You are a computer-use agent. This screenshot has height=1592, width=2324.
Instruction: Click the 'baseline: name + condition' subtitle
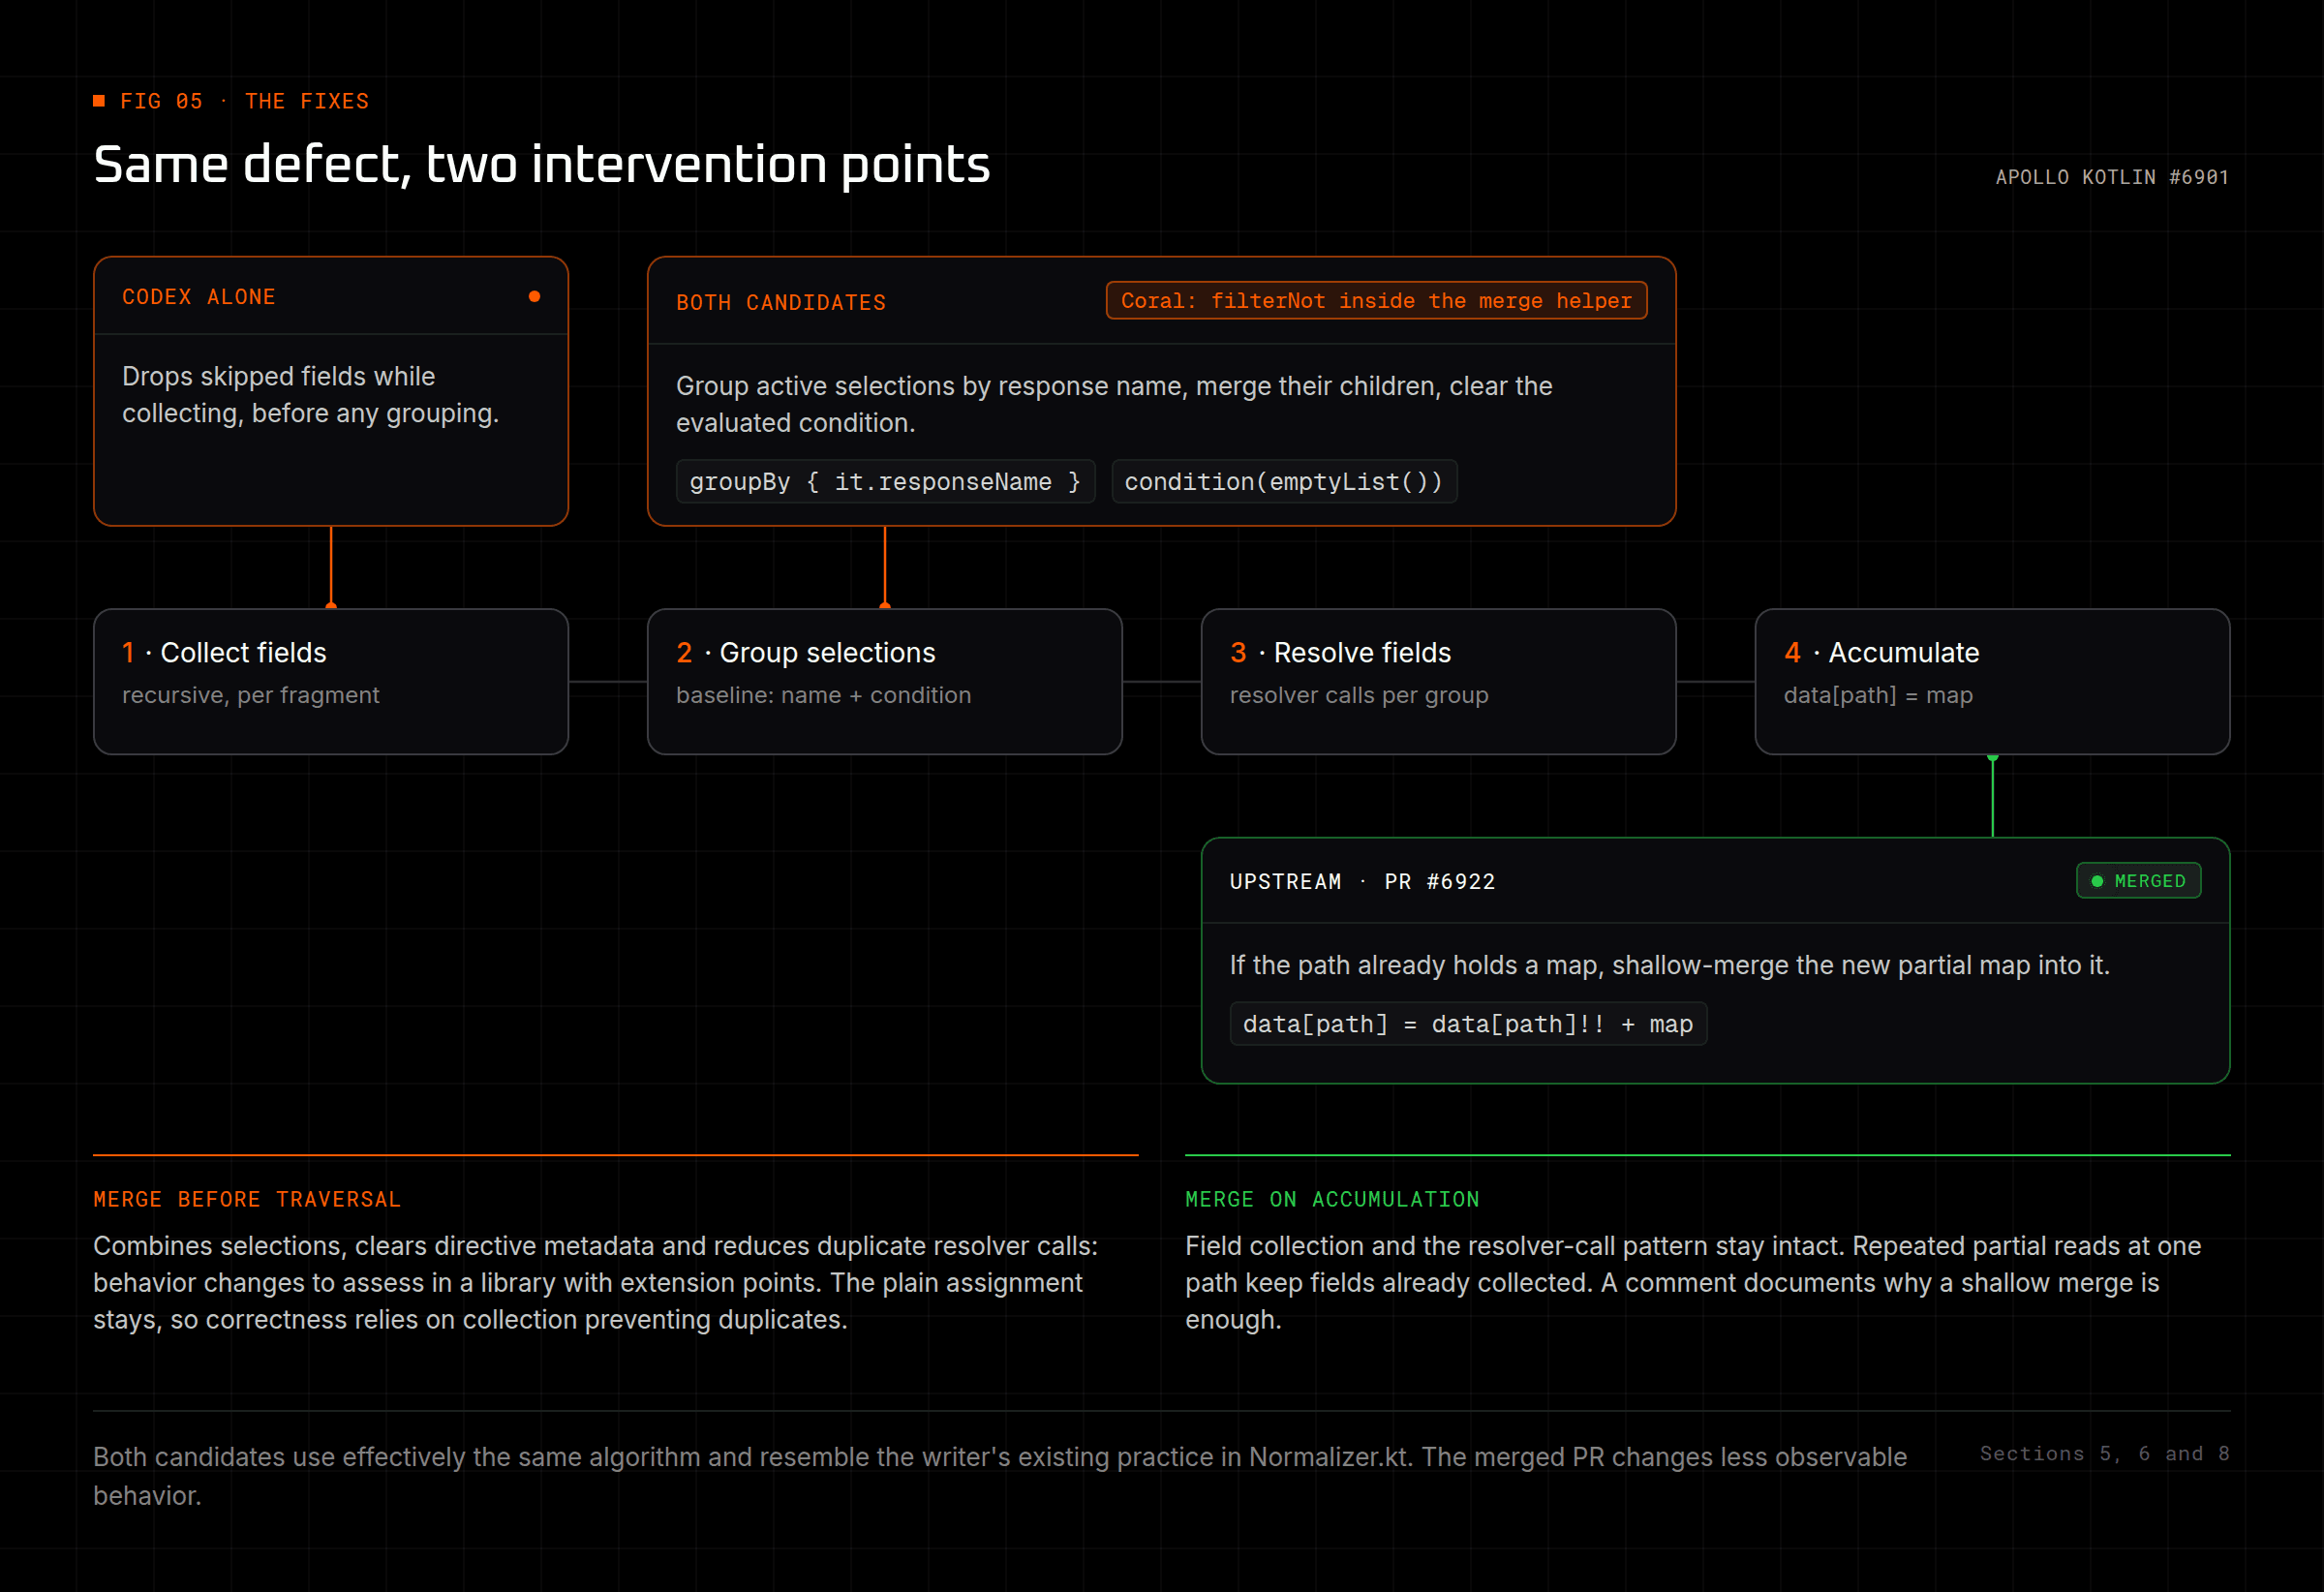point(823,695)
